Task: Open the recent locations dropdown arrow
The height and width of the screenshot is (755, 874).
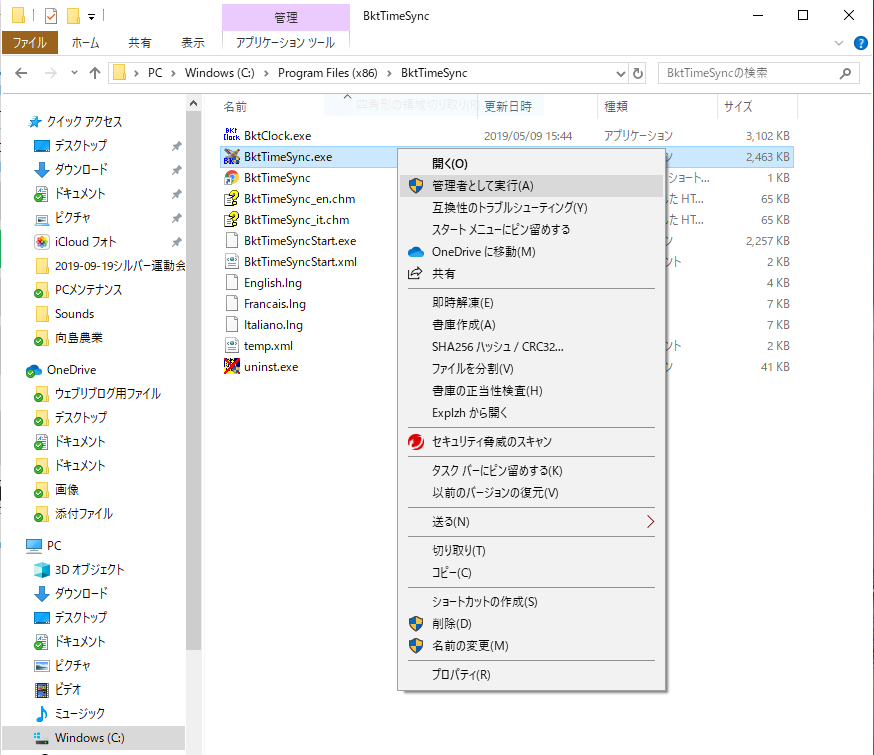Action: click(74, 73)
